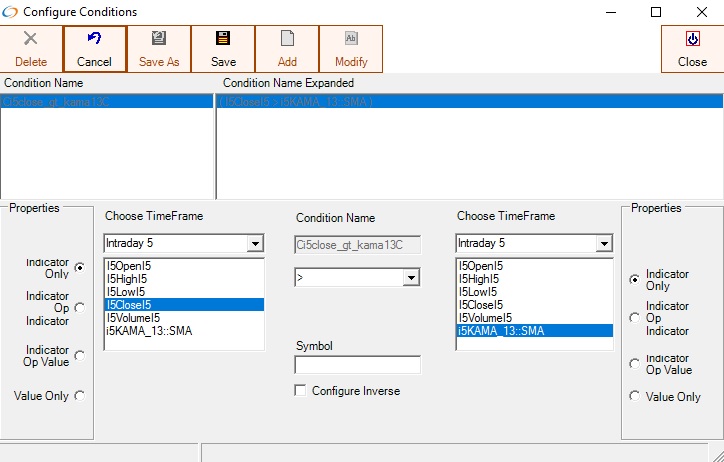
Task: Click the Save floppy disk icon
Action: tap(223, 39)
